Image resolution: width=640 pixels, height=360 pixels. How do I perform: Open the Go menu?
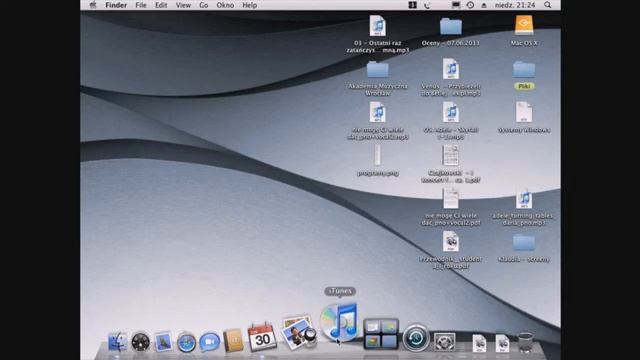pyautogui.click(x=204, y=5)
